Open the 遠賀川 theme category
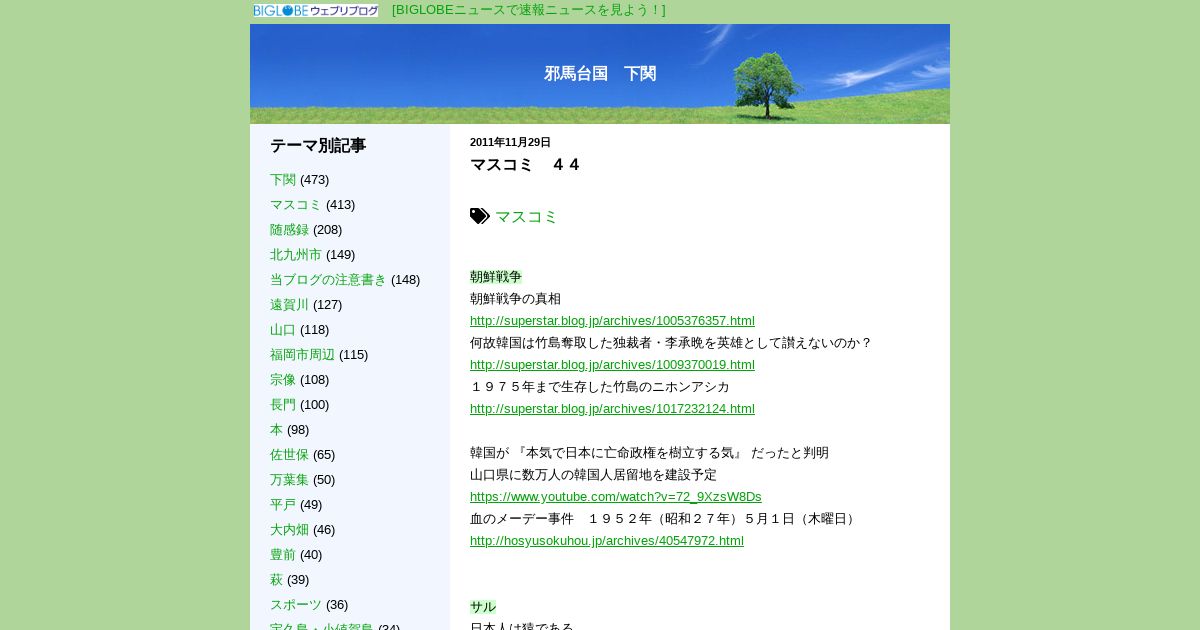 click(289, 305)
